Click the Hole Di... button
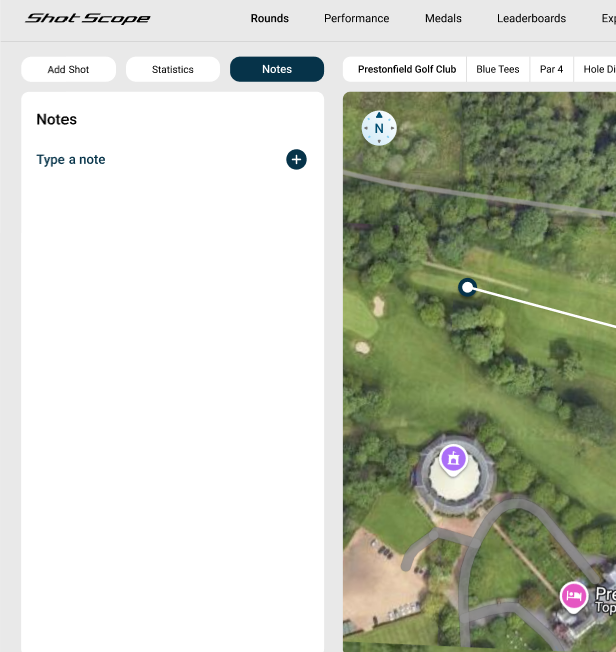This screenshot has height=652, width=616. coord(598,69)
